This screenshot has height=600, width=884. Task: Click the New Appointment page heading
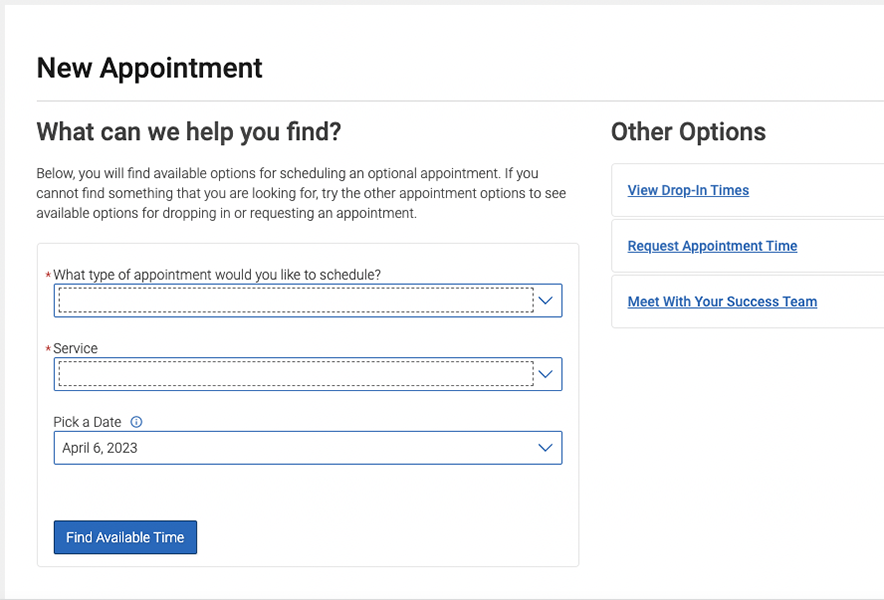pyautogui.click(x=149, y=68)
